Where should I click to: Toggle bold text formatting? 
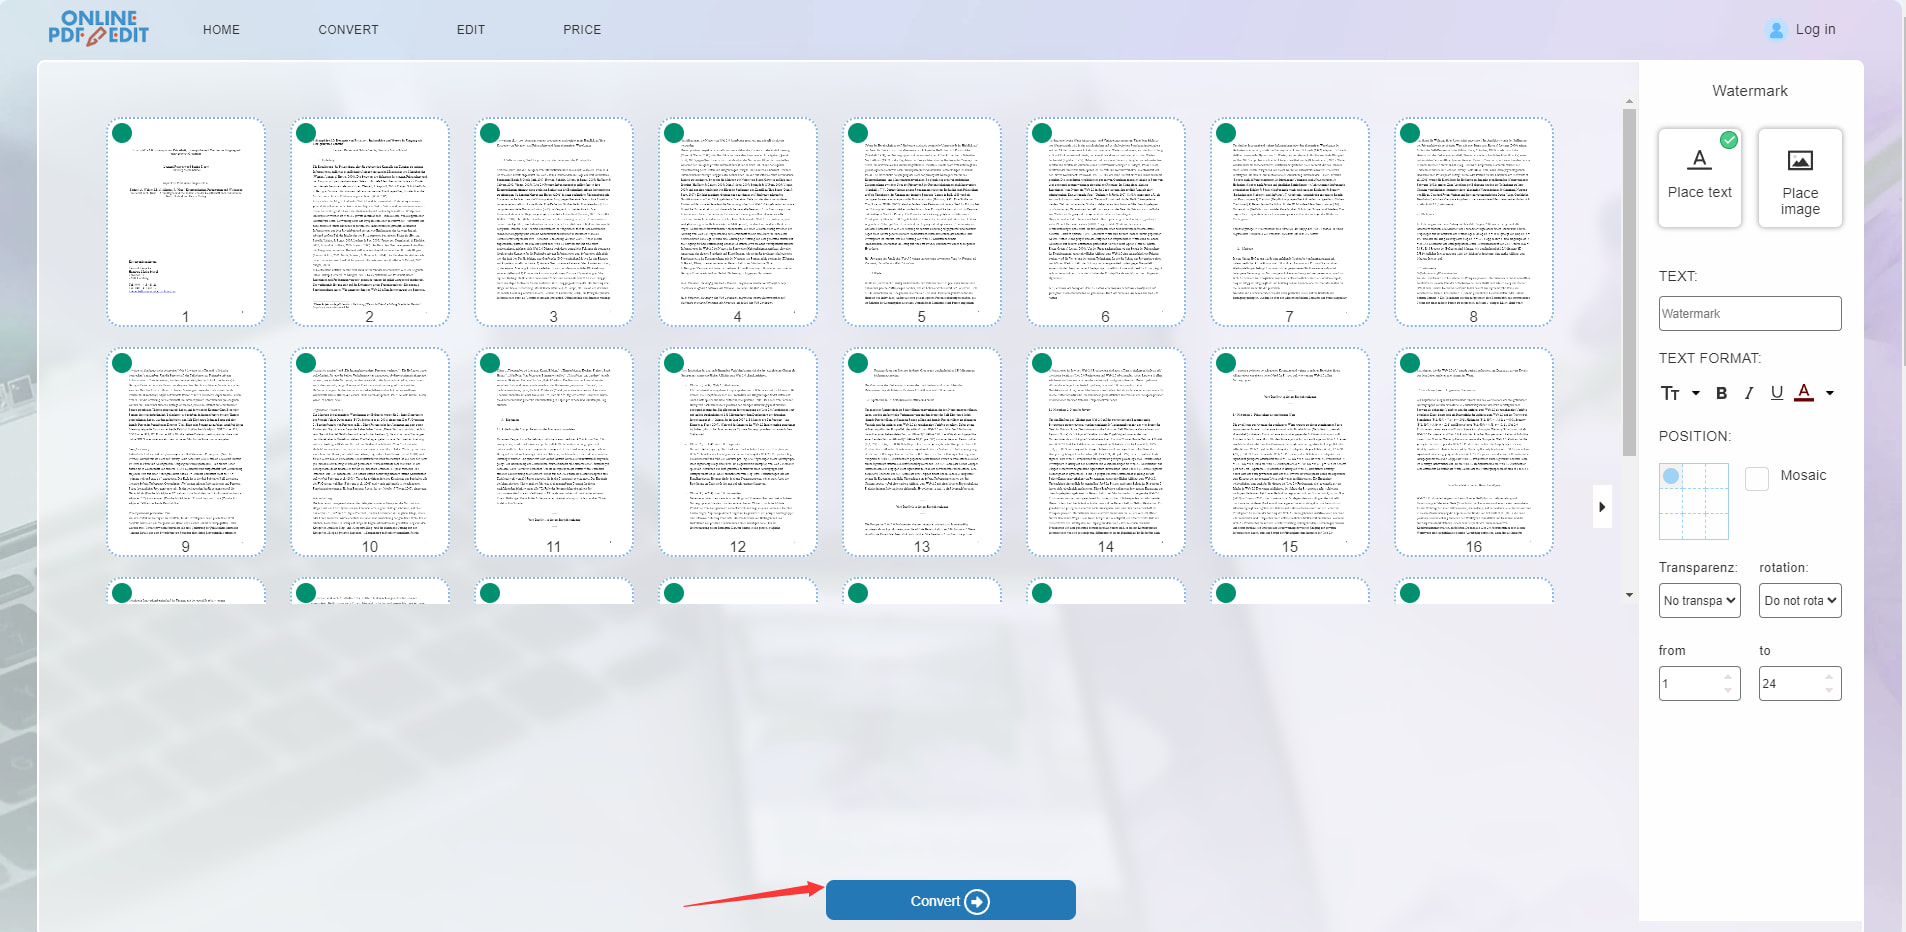click(x=1721, y=393)
